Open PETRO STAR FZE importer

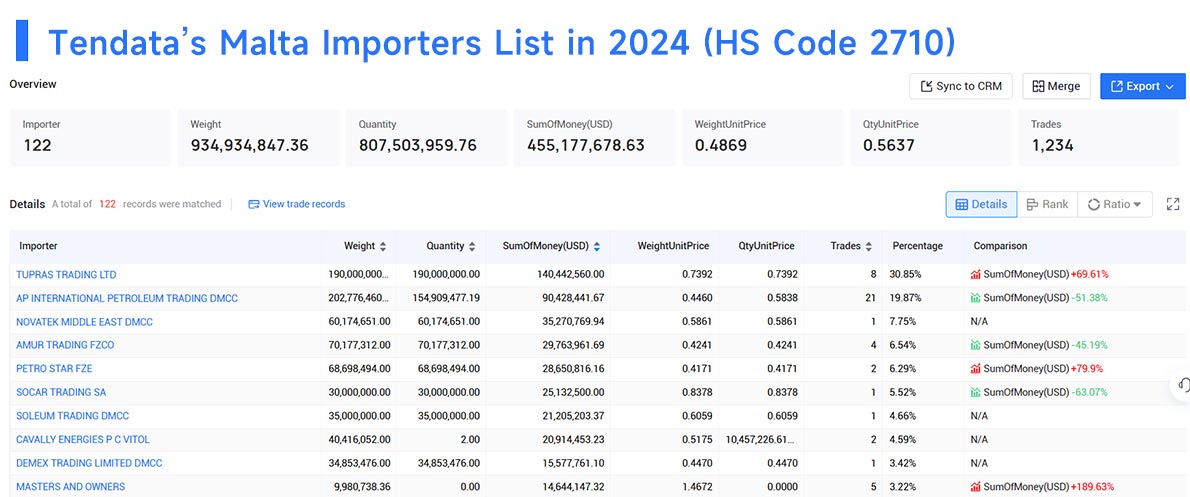point(54,369)
